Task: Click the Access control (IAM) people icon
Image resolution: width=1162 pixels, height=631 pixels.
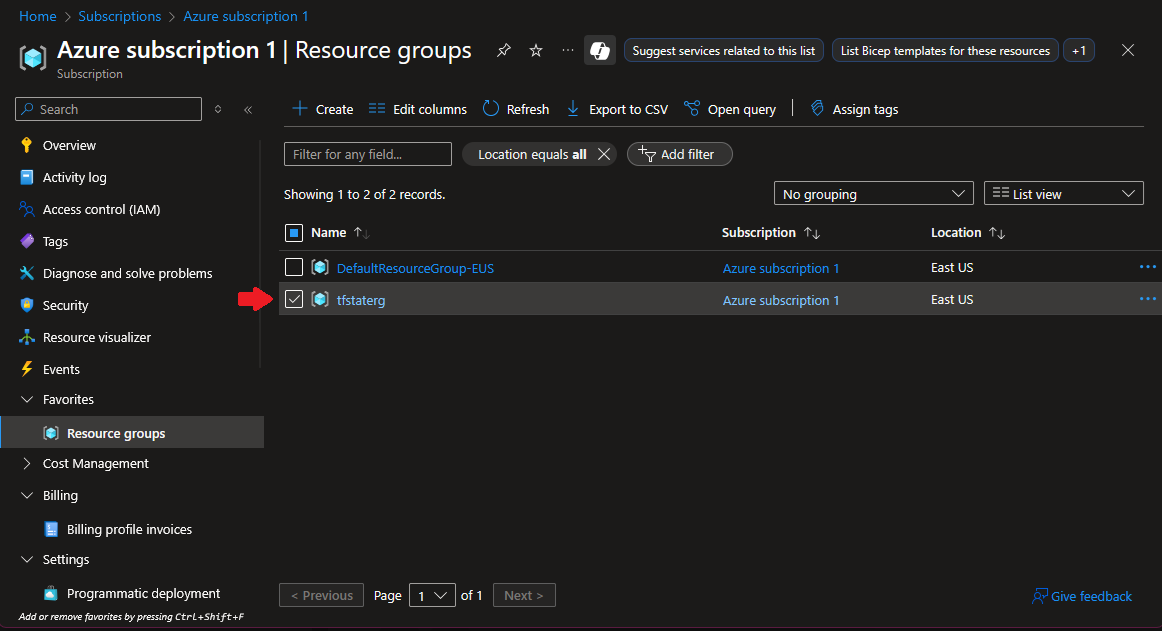Action: coord(27,209)
